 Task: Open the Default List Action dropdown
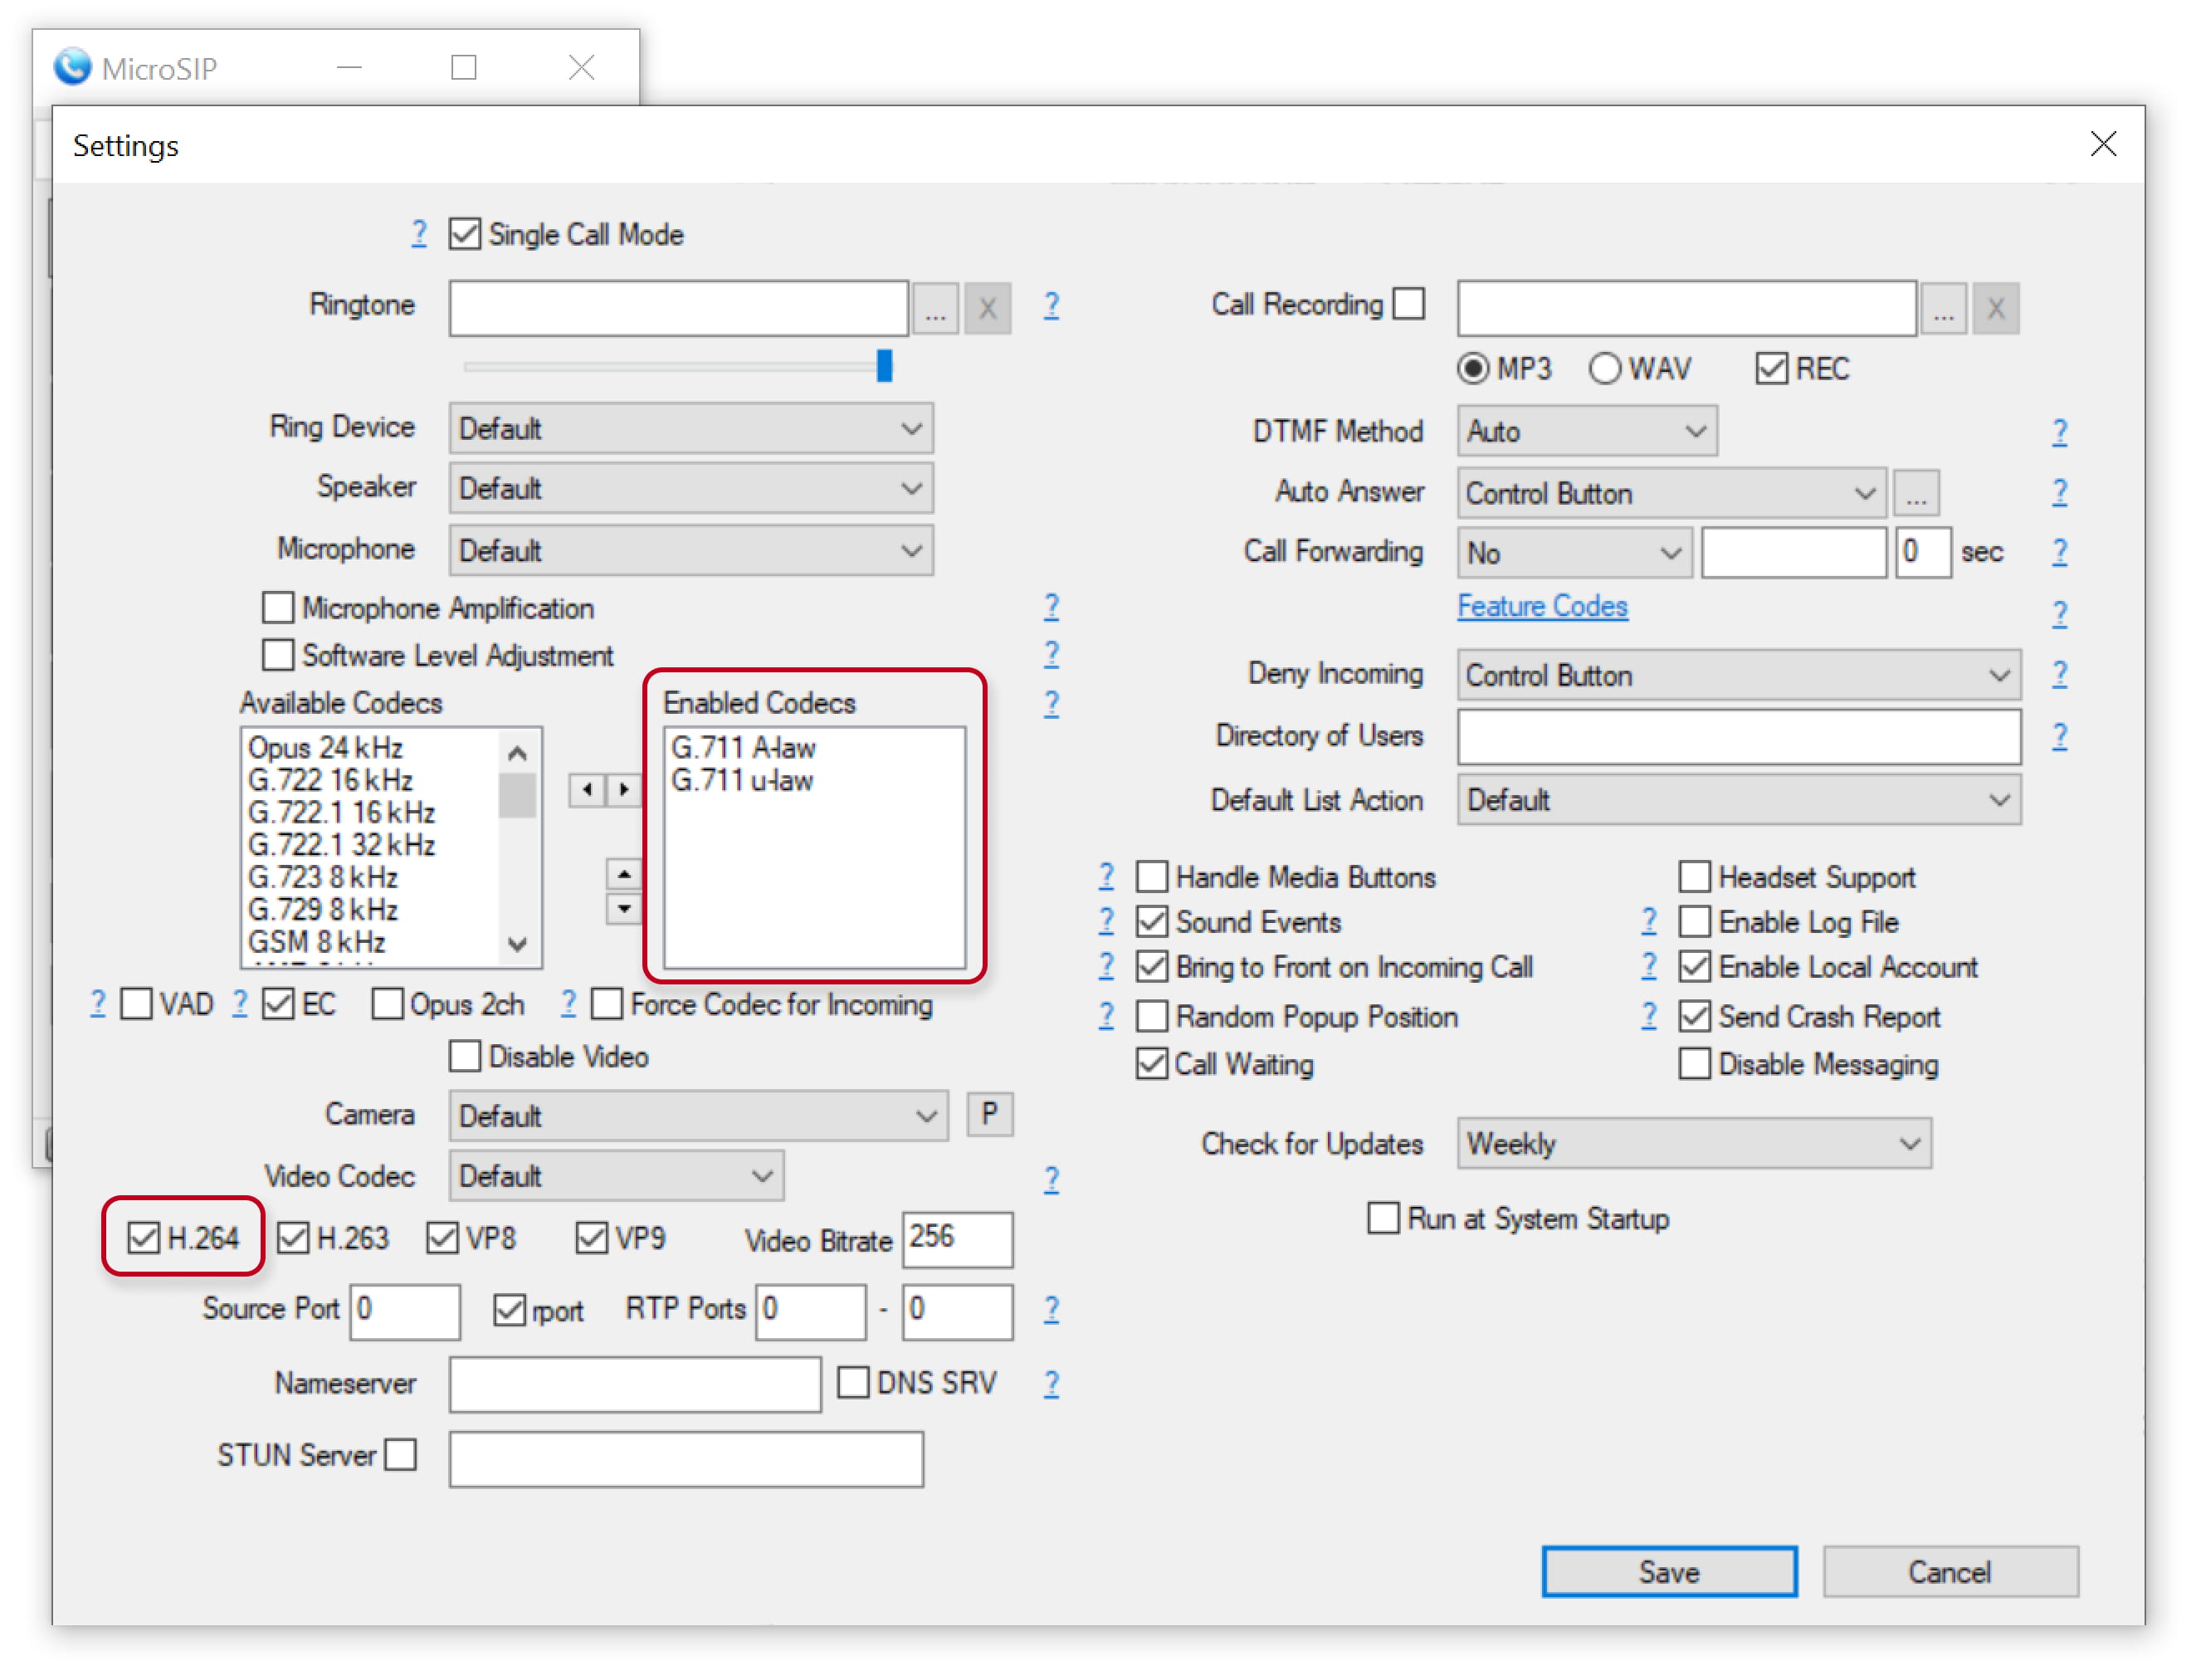click(1739, 800)
